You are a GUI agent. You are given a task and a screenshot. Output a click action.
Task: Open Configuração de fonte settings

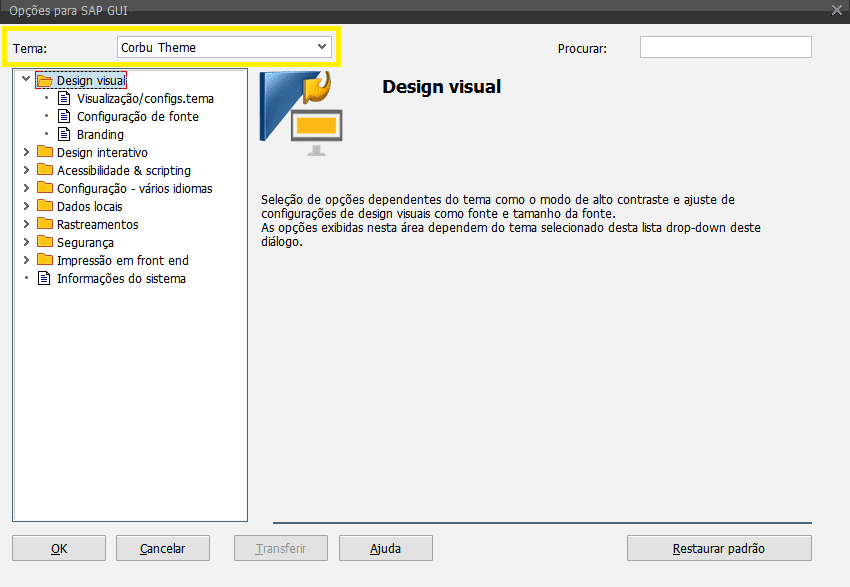coord(138,117)
